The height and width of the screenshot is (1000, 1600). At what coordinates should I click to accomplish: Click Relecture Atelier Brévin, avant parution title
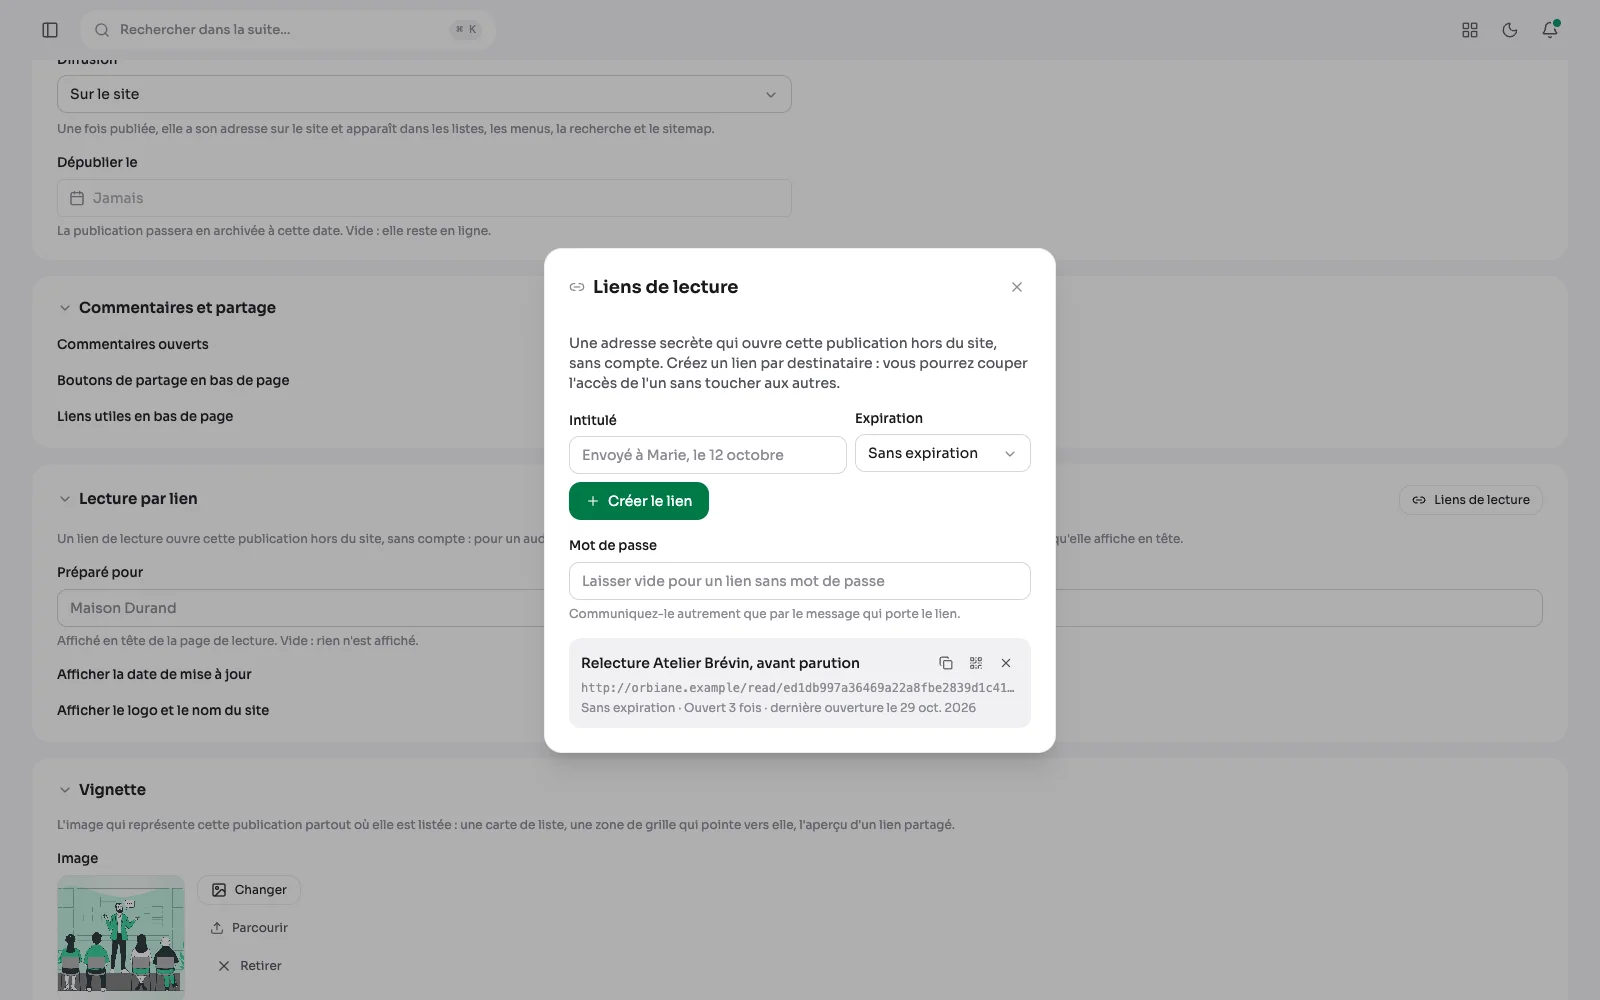720,663
